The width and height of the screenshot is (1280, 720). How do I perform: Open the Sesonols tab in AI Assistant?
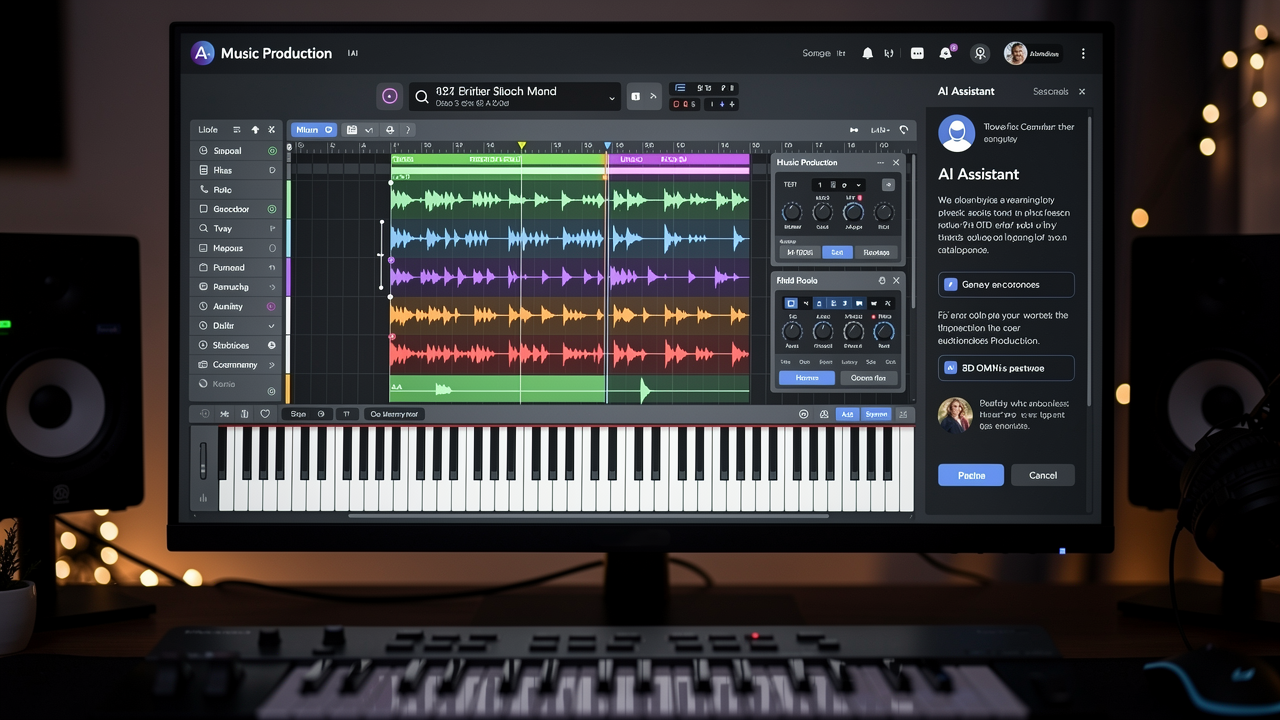tap(1051, 91)
